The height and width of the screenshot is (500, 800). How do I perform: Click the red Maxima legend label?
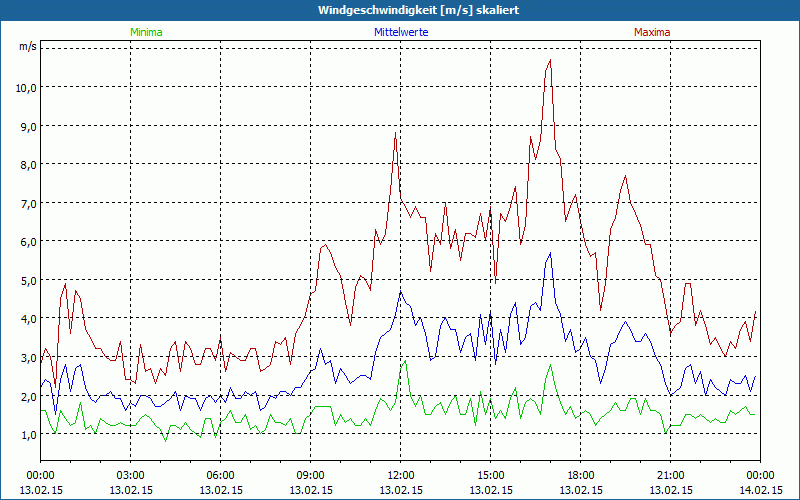pyautogui.click(x=652, y=32)
